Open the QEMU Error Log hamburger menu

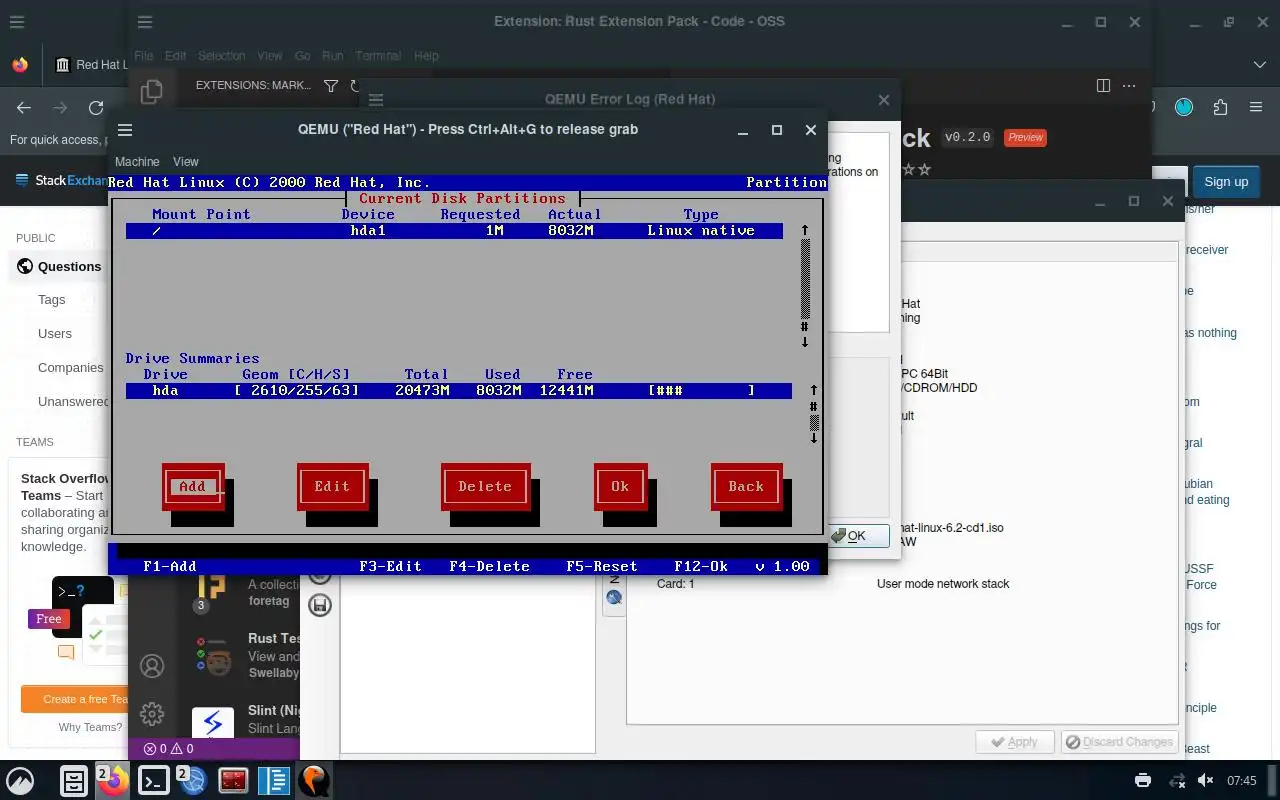click(376, 100)
